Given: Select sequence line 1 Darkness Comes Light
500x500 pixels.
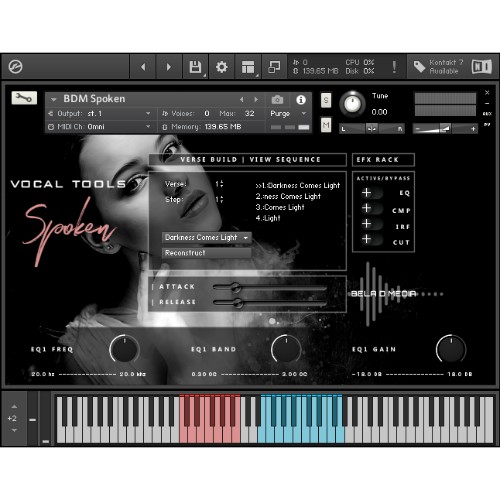Looking at the screenshot, I should [x=298, y=186].
